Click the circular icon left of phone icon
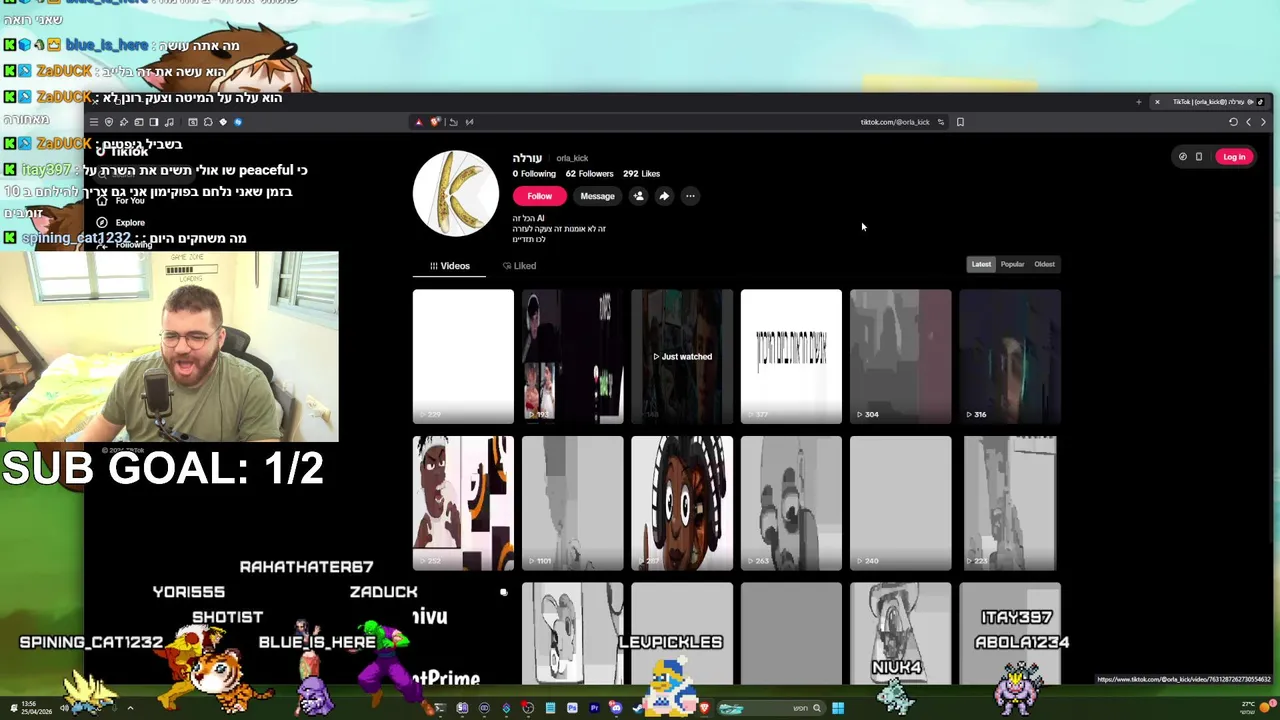This screenshot has height=720, width=1280. coord(1183,156)
